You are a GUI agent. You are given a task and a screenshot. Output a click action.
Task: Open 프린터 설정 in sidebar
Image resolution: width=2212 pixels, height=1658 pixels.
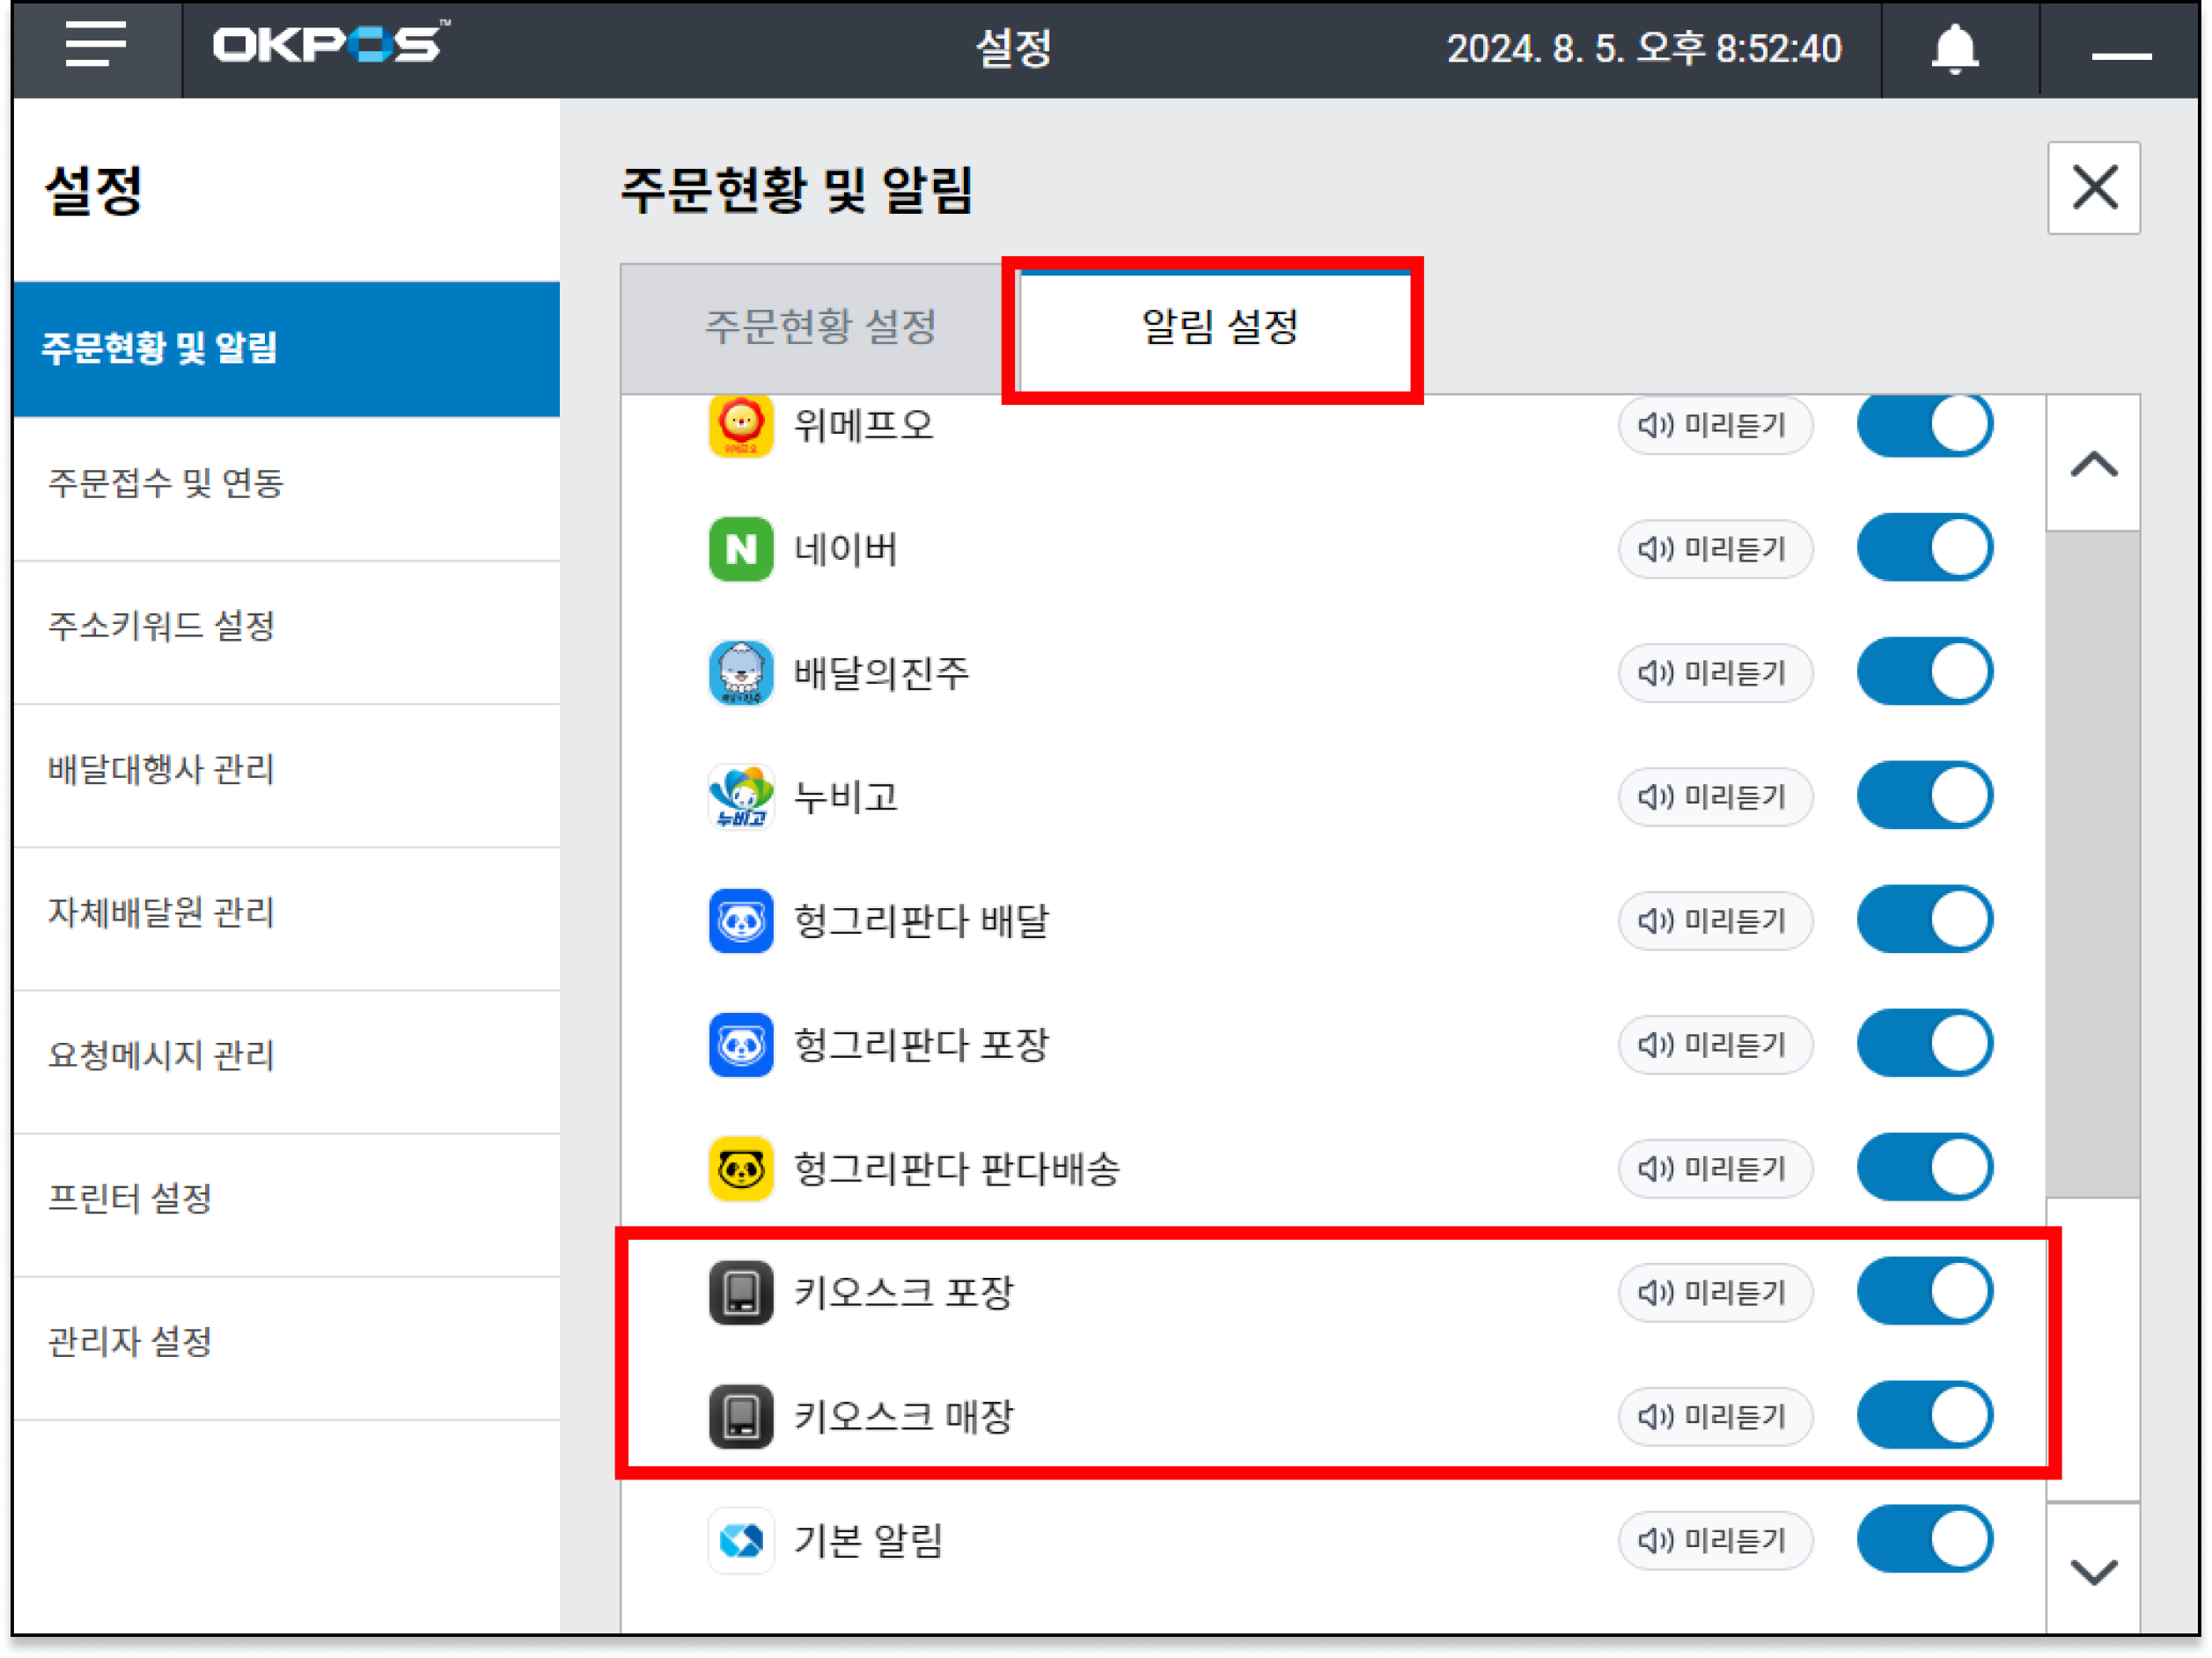click(130, 1198)
